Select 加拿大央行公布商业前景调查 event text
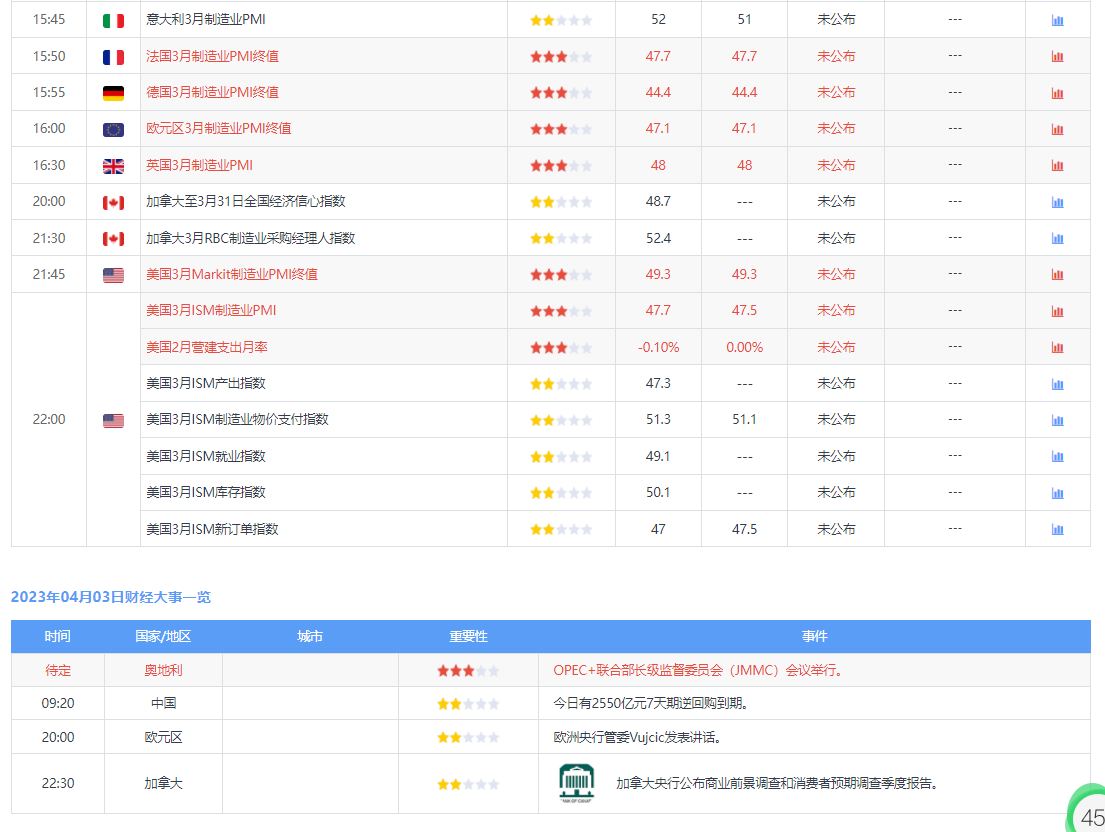The height and width of the screenshot is (832, 1105). coord(777,783)
